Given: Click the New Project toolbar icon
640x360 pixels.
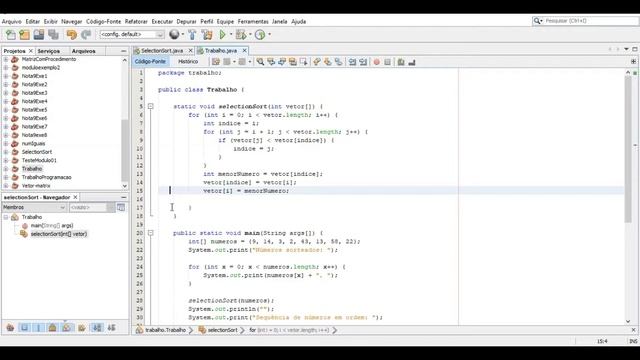Looking at the screenshot, I should (24, 35).
